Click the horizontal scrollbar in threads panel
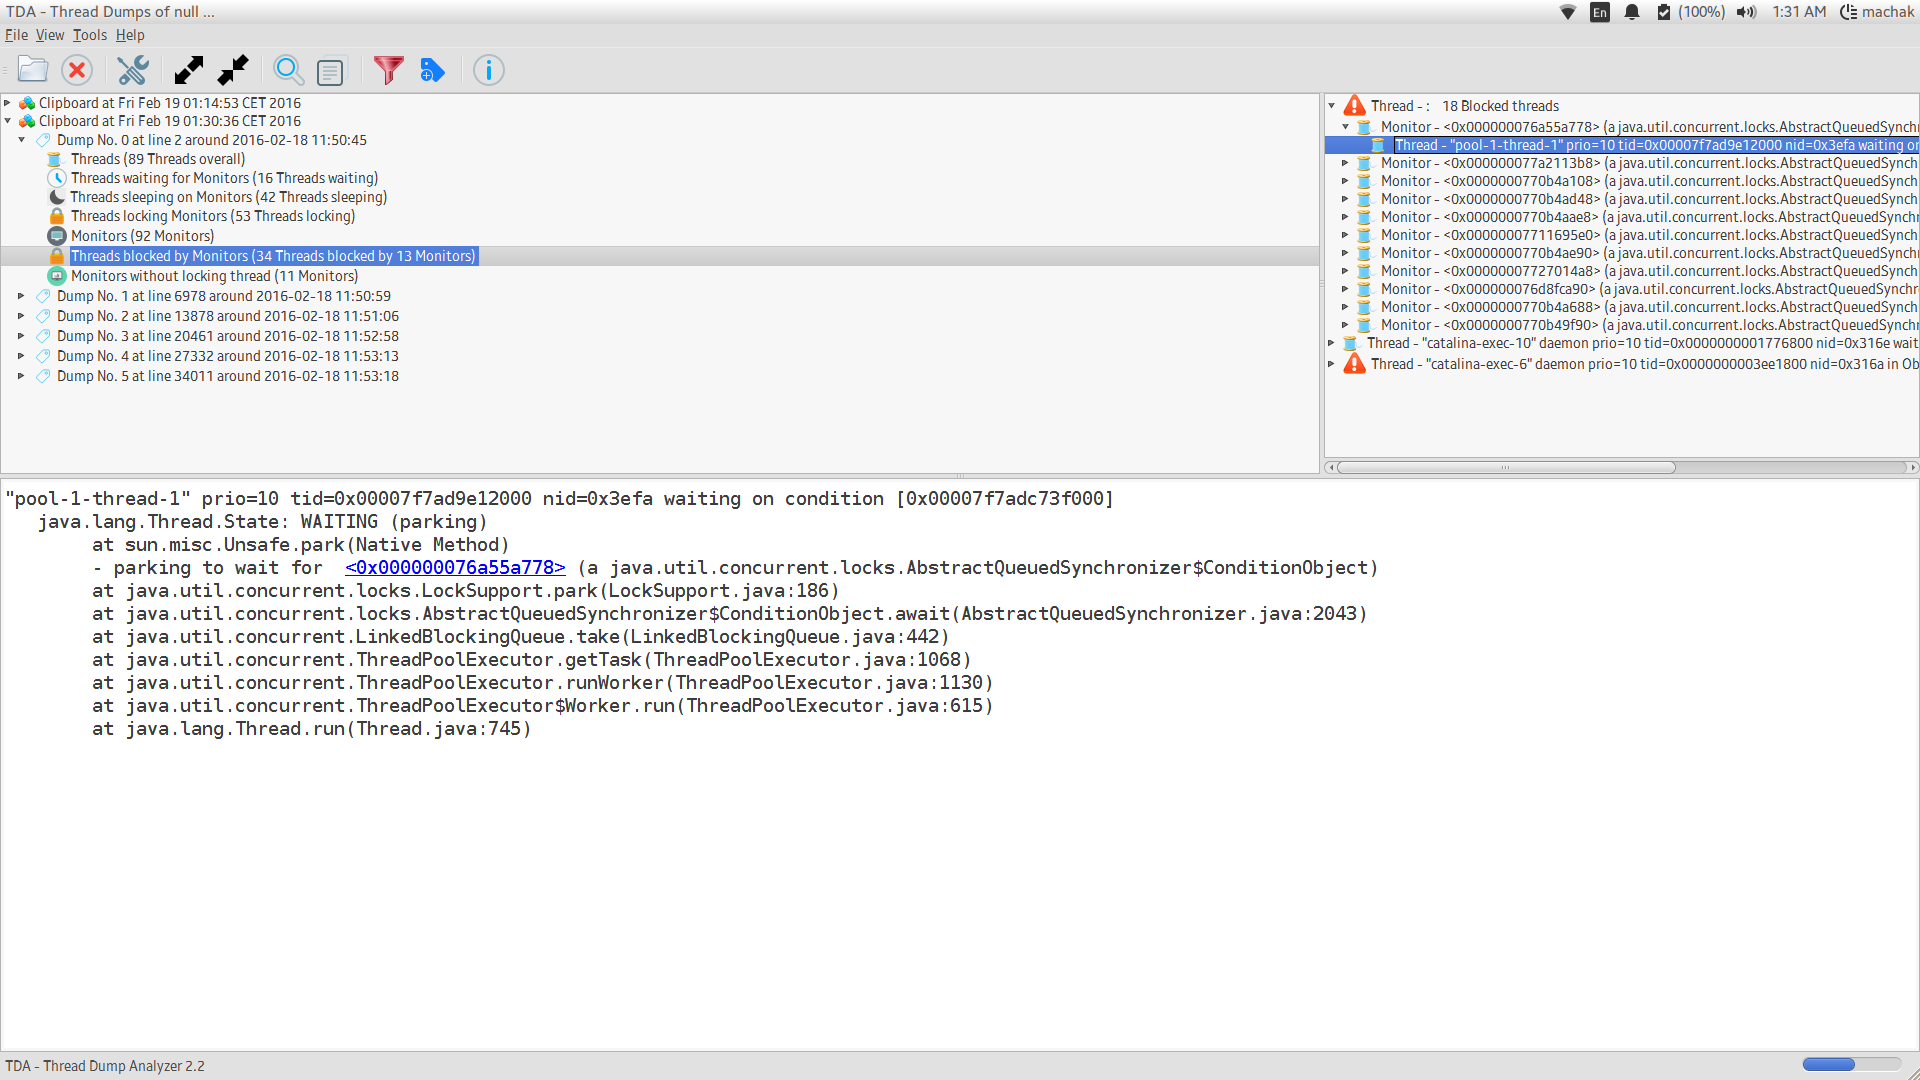This screenshot has width=1920, height=1080. point(1505,467)
